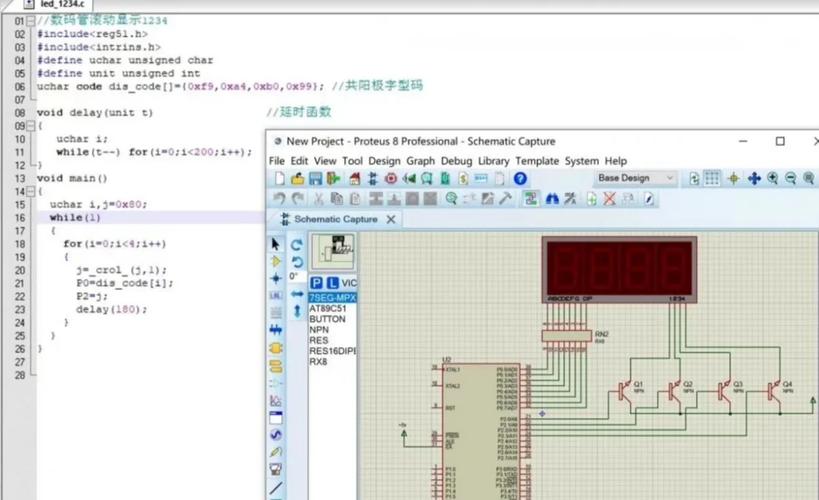Select the Selection Mode arrow tool

point(276,244)
